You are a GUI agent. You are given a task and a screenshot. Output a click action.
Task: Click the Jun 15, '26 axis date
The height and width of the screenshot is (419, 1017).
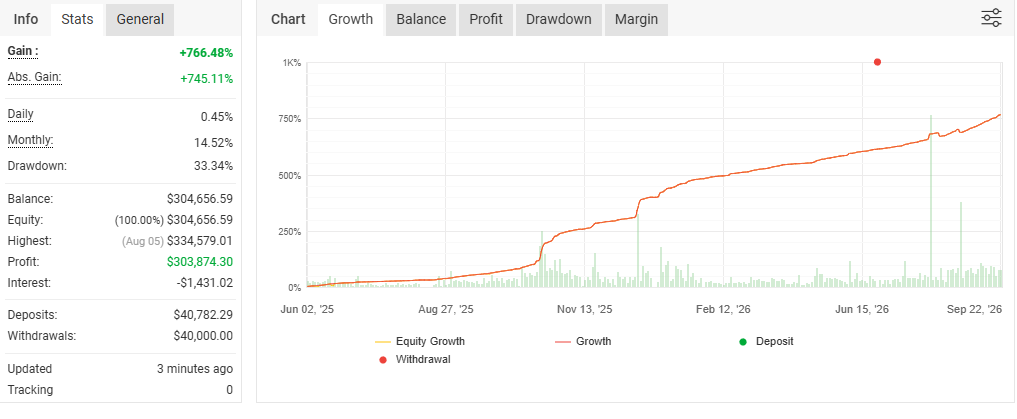click(x=862, y=309)
